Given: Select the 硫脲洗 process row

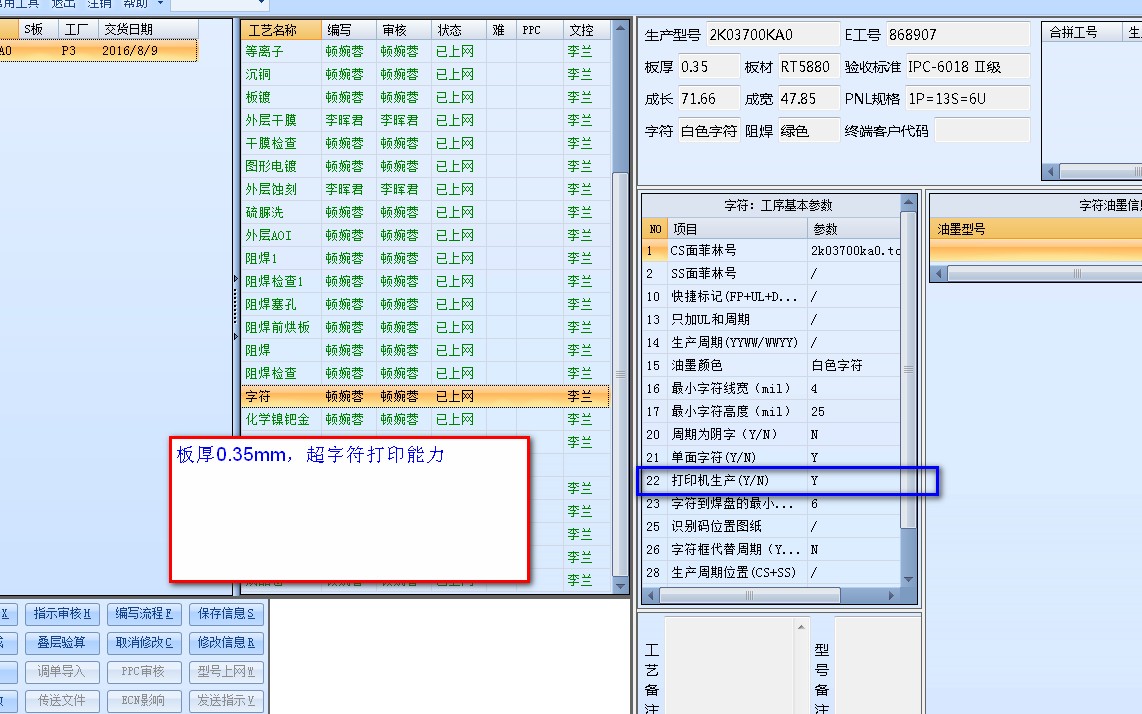Looking at the screenshot, I should click(425, 213).
